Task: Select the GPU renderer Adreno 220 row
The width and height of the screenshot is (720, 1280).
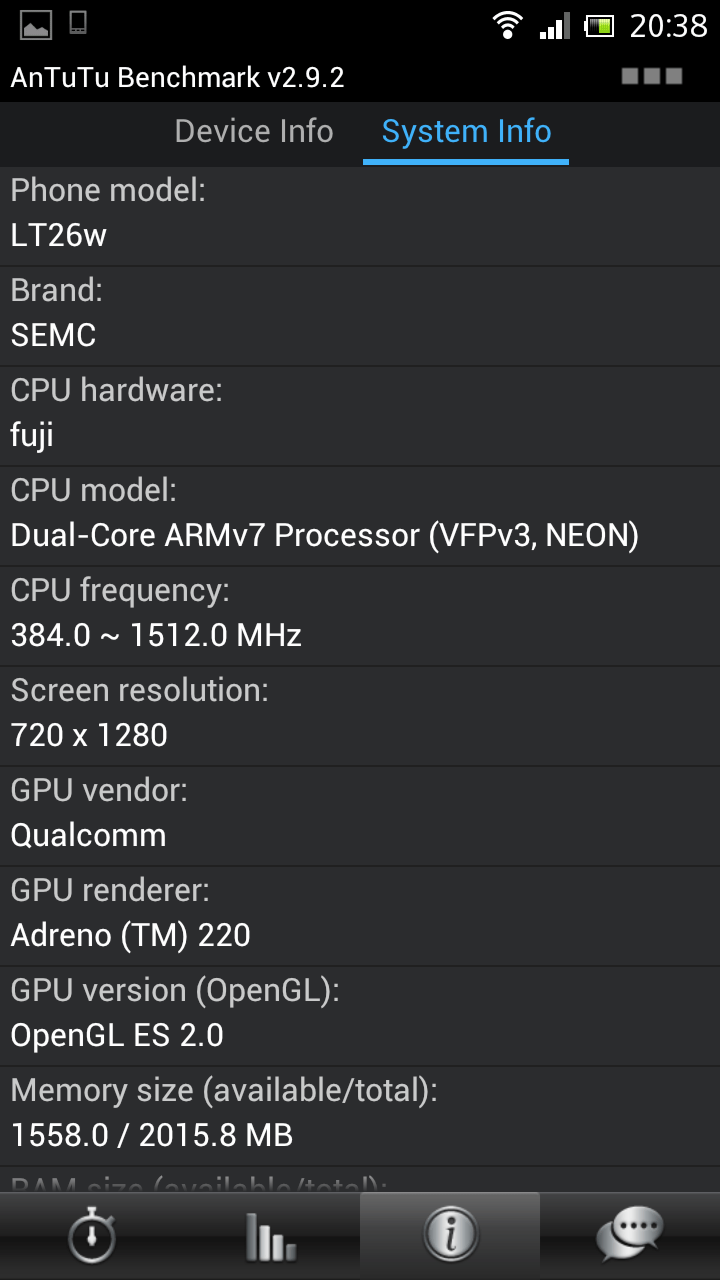Action: pos(360,915)
